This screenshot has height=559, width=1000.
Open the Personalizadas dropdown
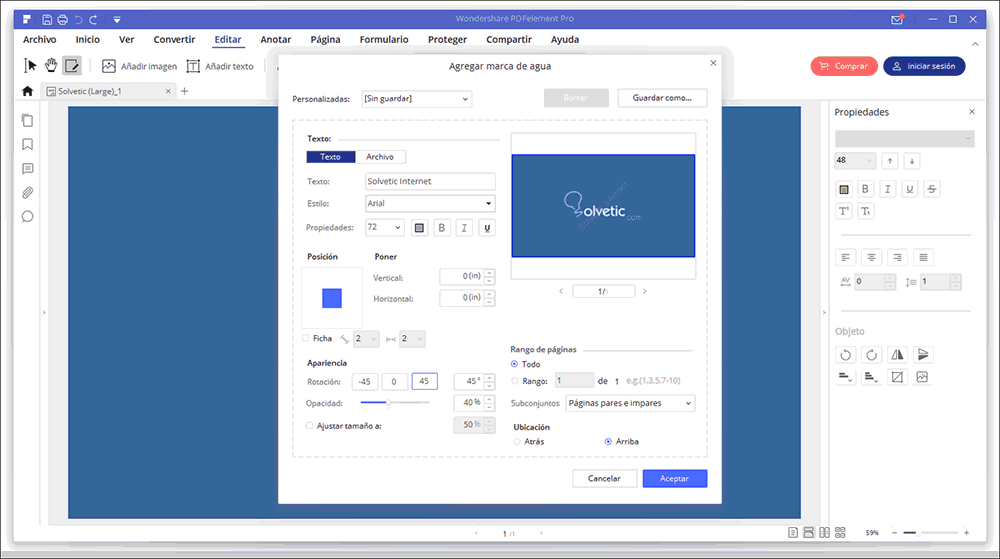coord(416,99)
